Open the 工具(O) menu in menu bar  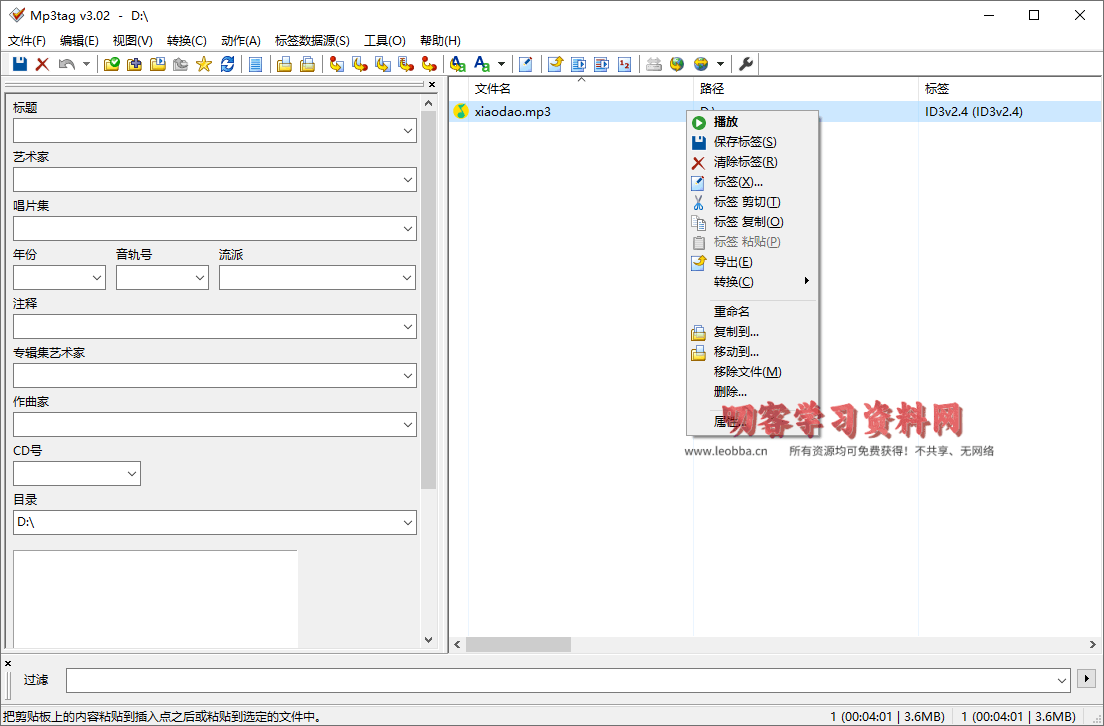tap(384, 41)
